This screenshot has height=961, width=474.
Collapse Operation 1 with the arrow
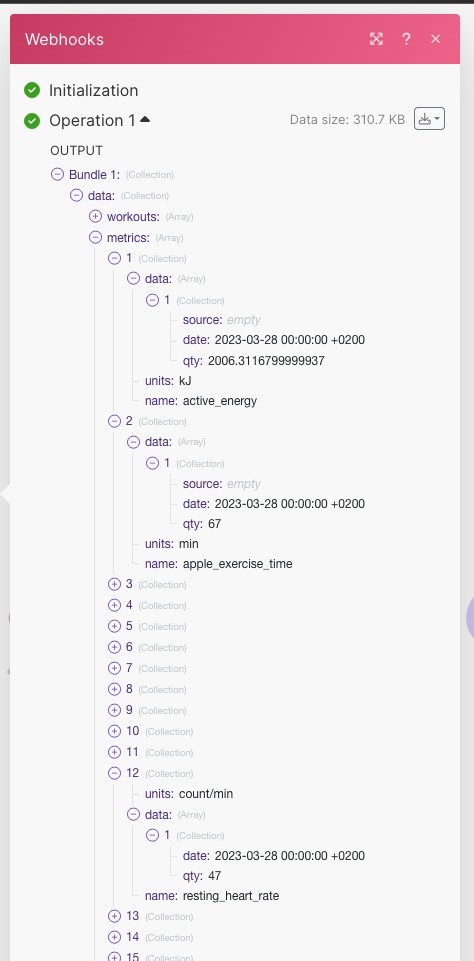[145, 120]
